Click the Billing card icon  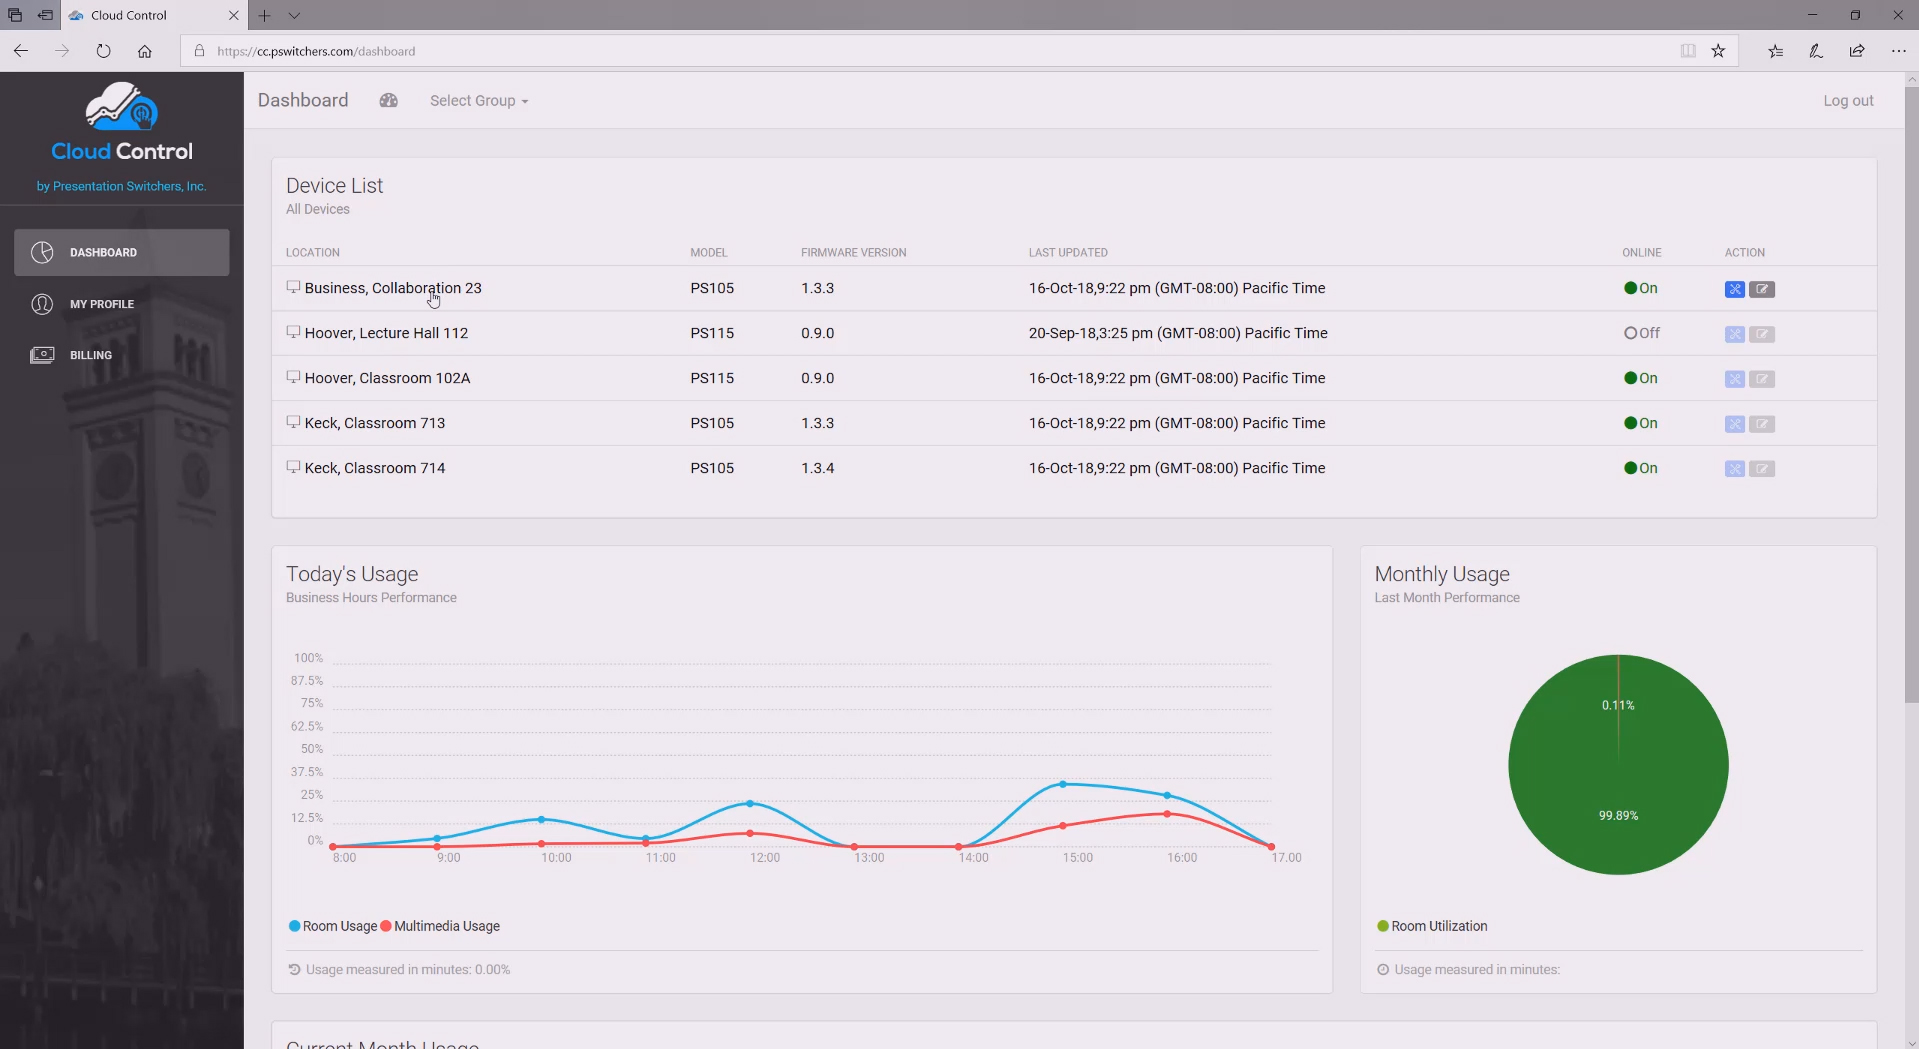pyautogui.click(x=42, y=355)
